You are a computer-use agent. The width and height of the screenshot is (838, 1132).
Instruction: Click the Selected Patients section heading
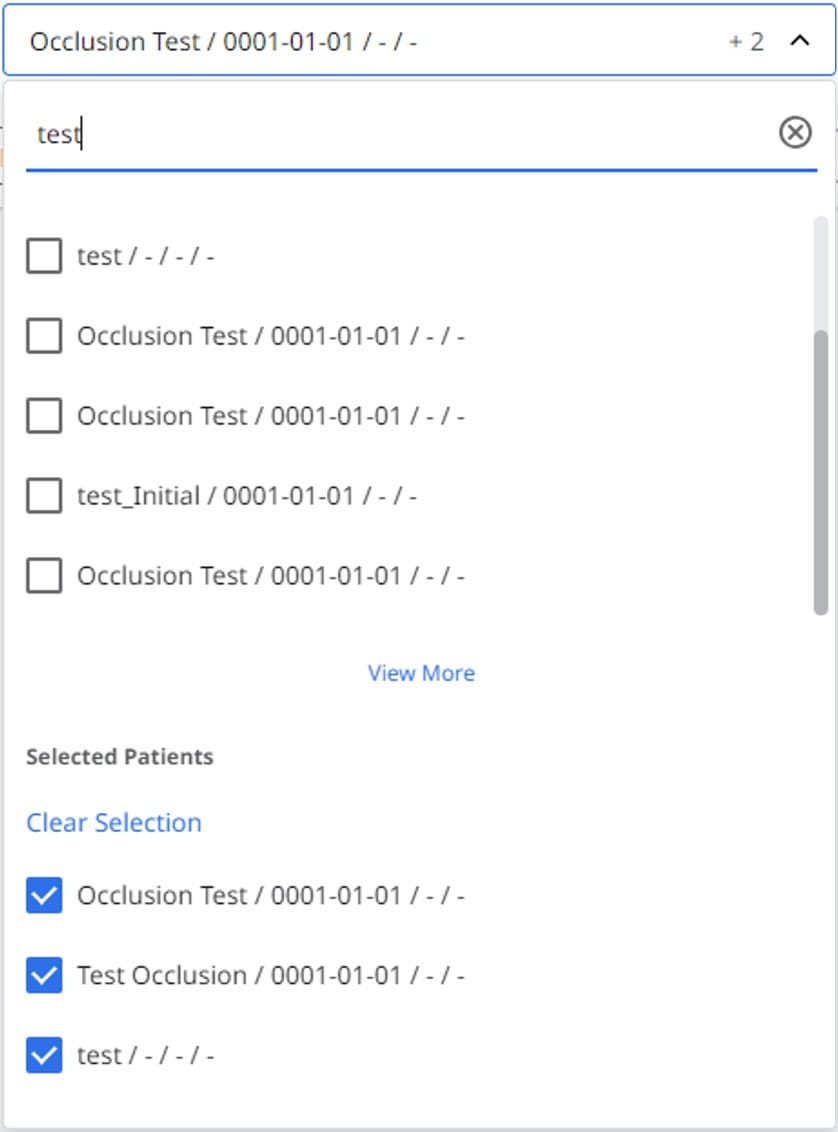[x=120, y=757]
